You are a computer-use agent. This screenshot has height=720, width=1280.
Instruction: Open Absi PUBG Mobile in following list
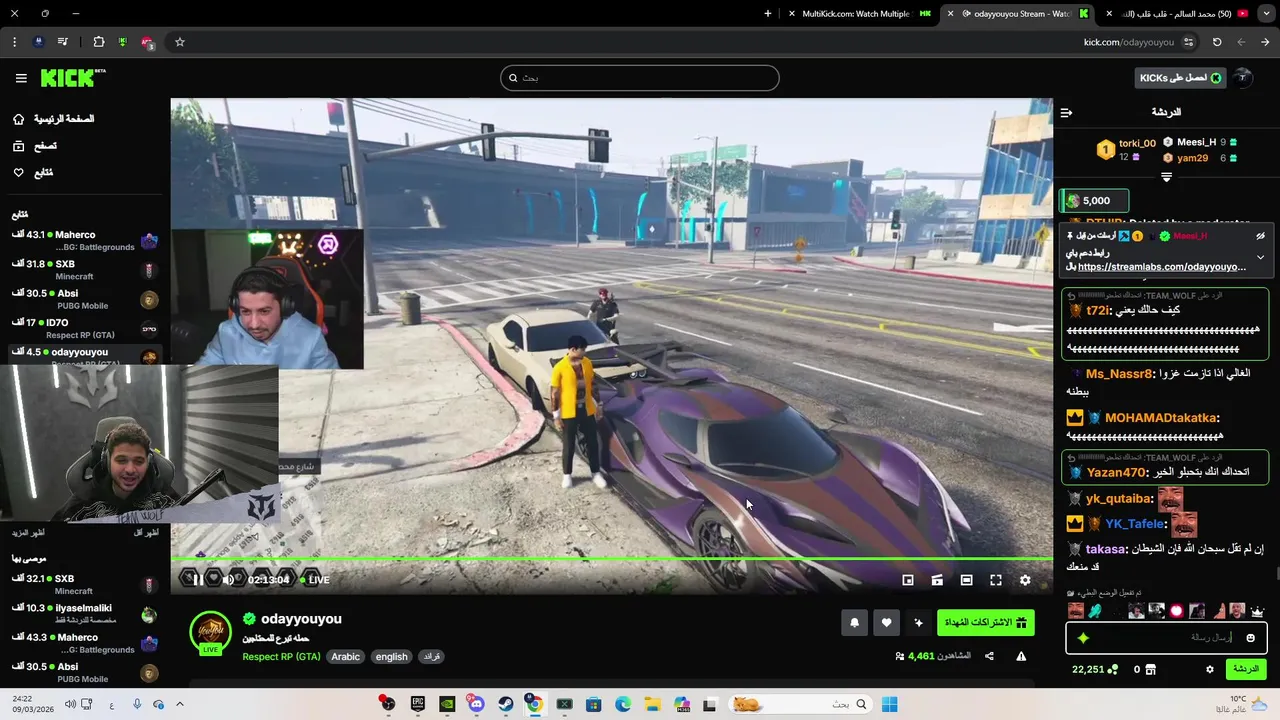tap(84, 299)
